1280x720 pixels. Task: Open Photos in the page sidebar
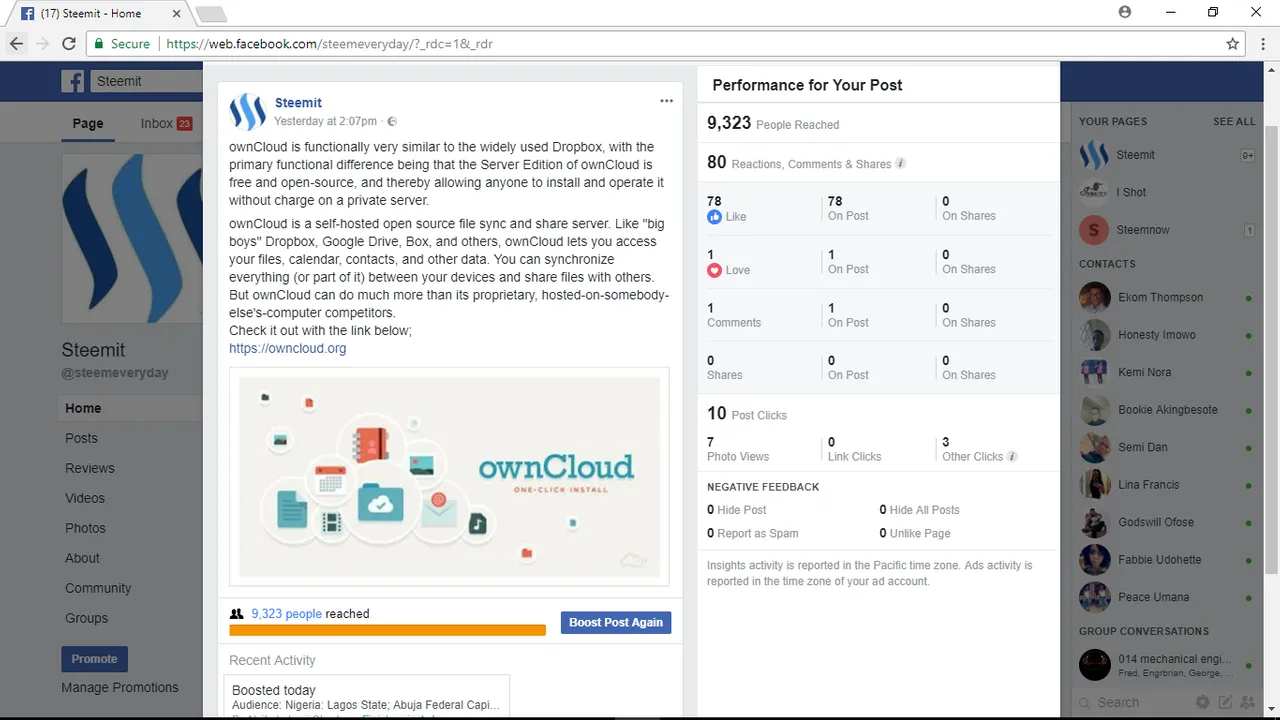point(85,528)
